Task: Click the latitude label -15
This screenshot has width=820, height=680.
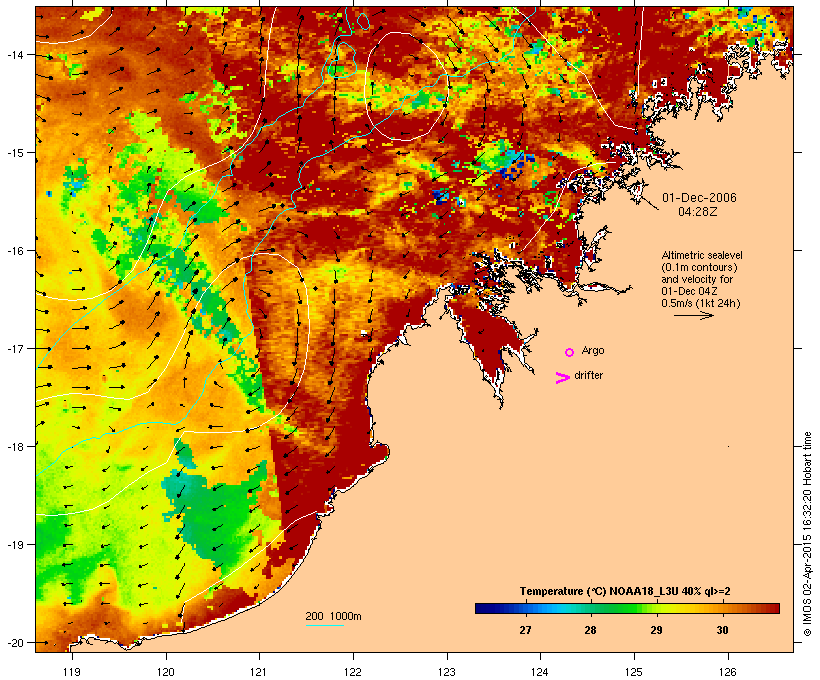Action: tap(15, 153)
